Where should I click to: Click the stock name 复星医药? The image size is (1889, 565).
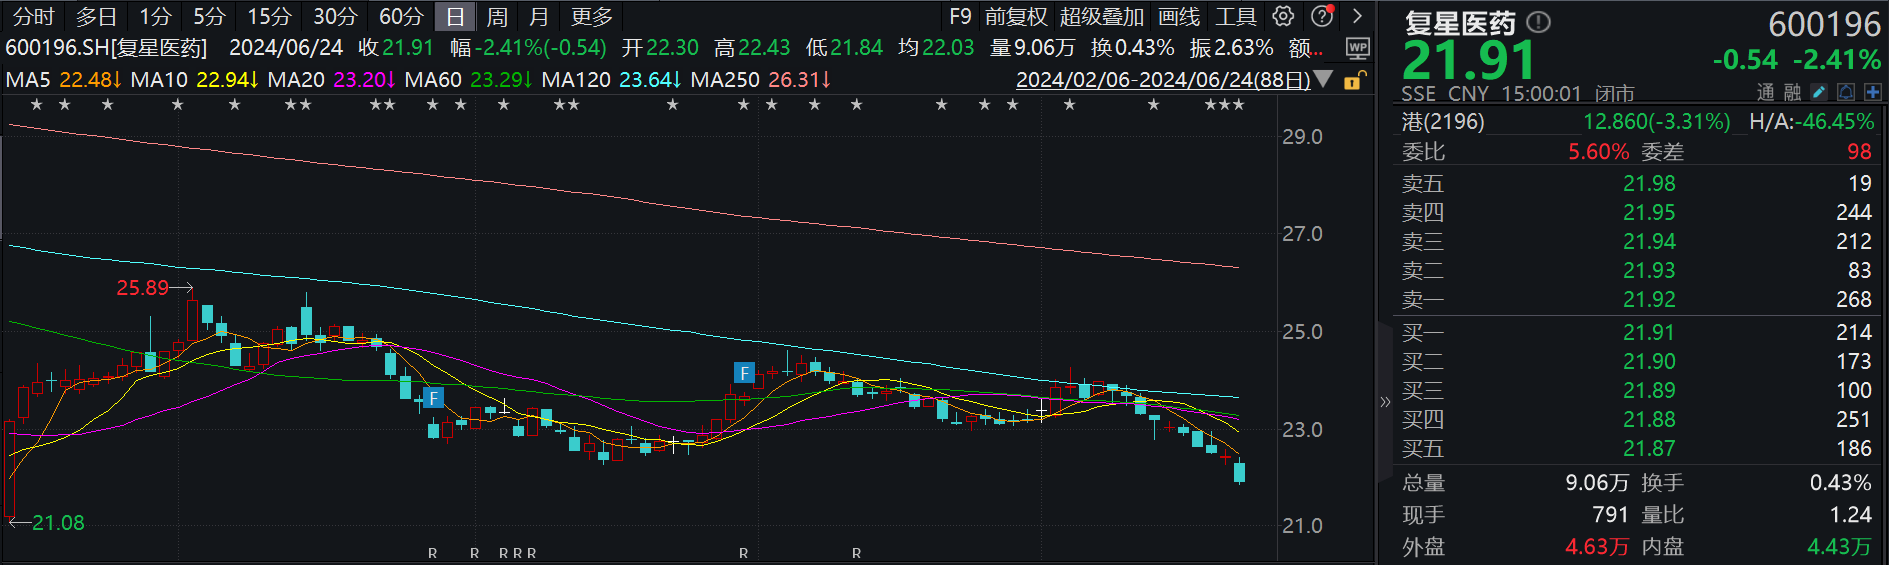(x=1460, y=23)
